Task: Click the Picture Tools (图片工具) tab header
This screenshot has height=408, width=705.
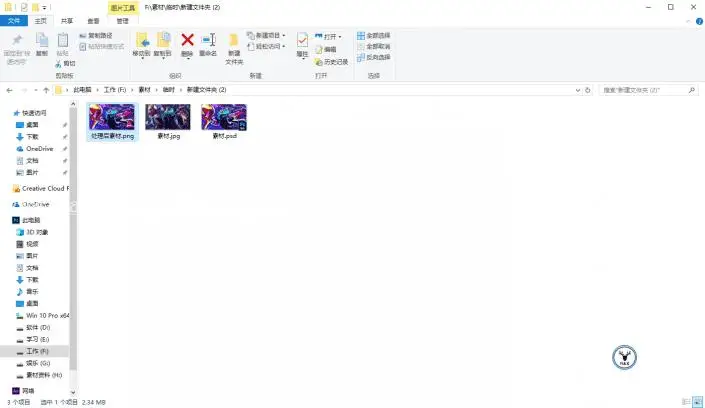Action: 123,8
